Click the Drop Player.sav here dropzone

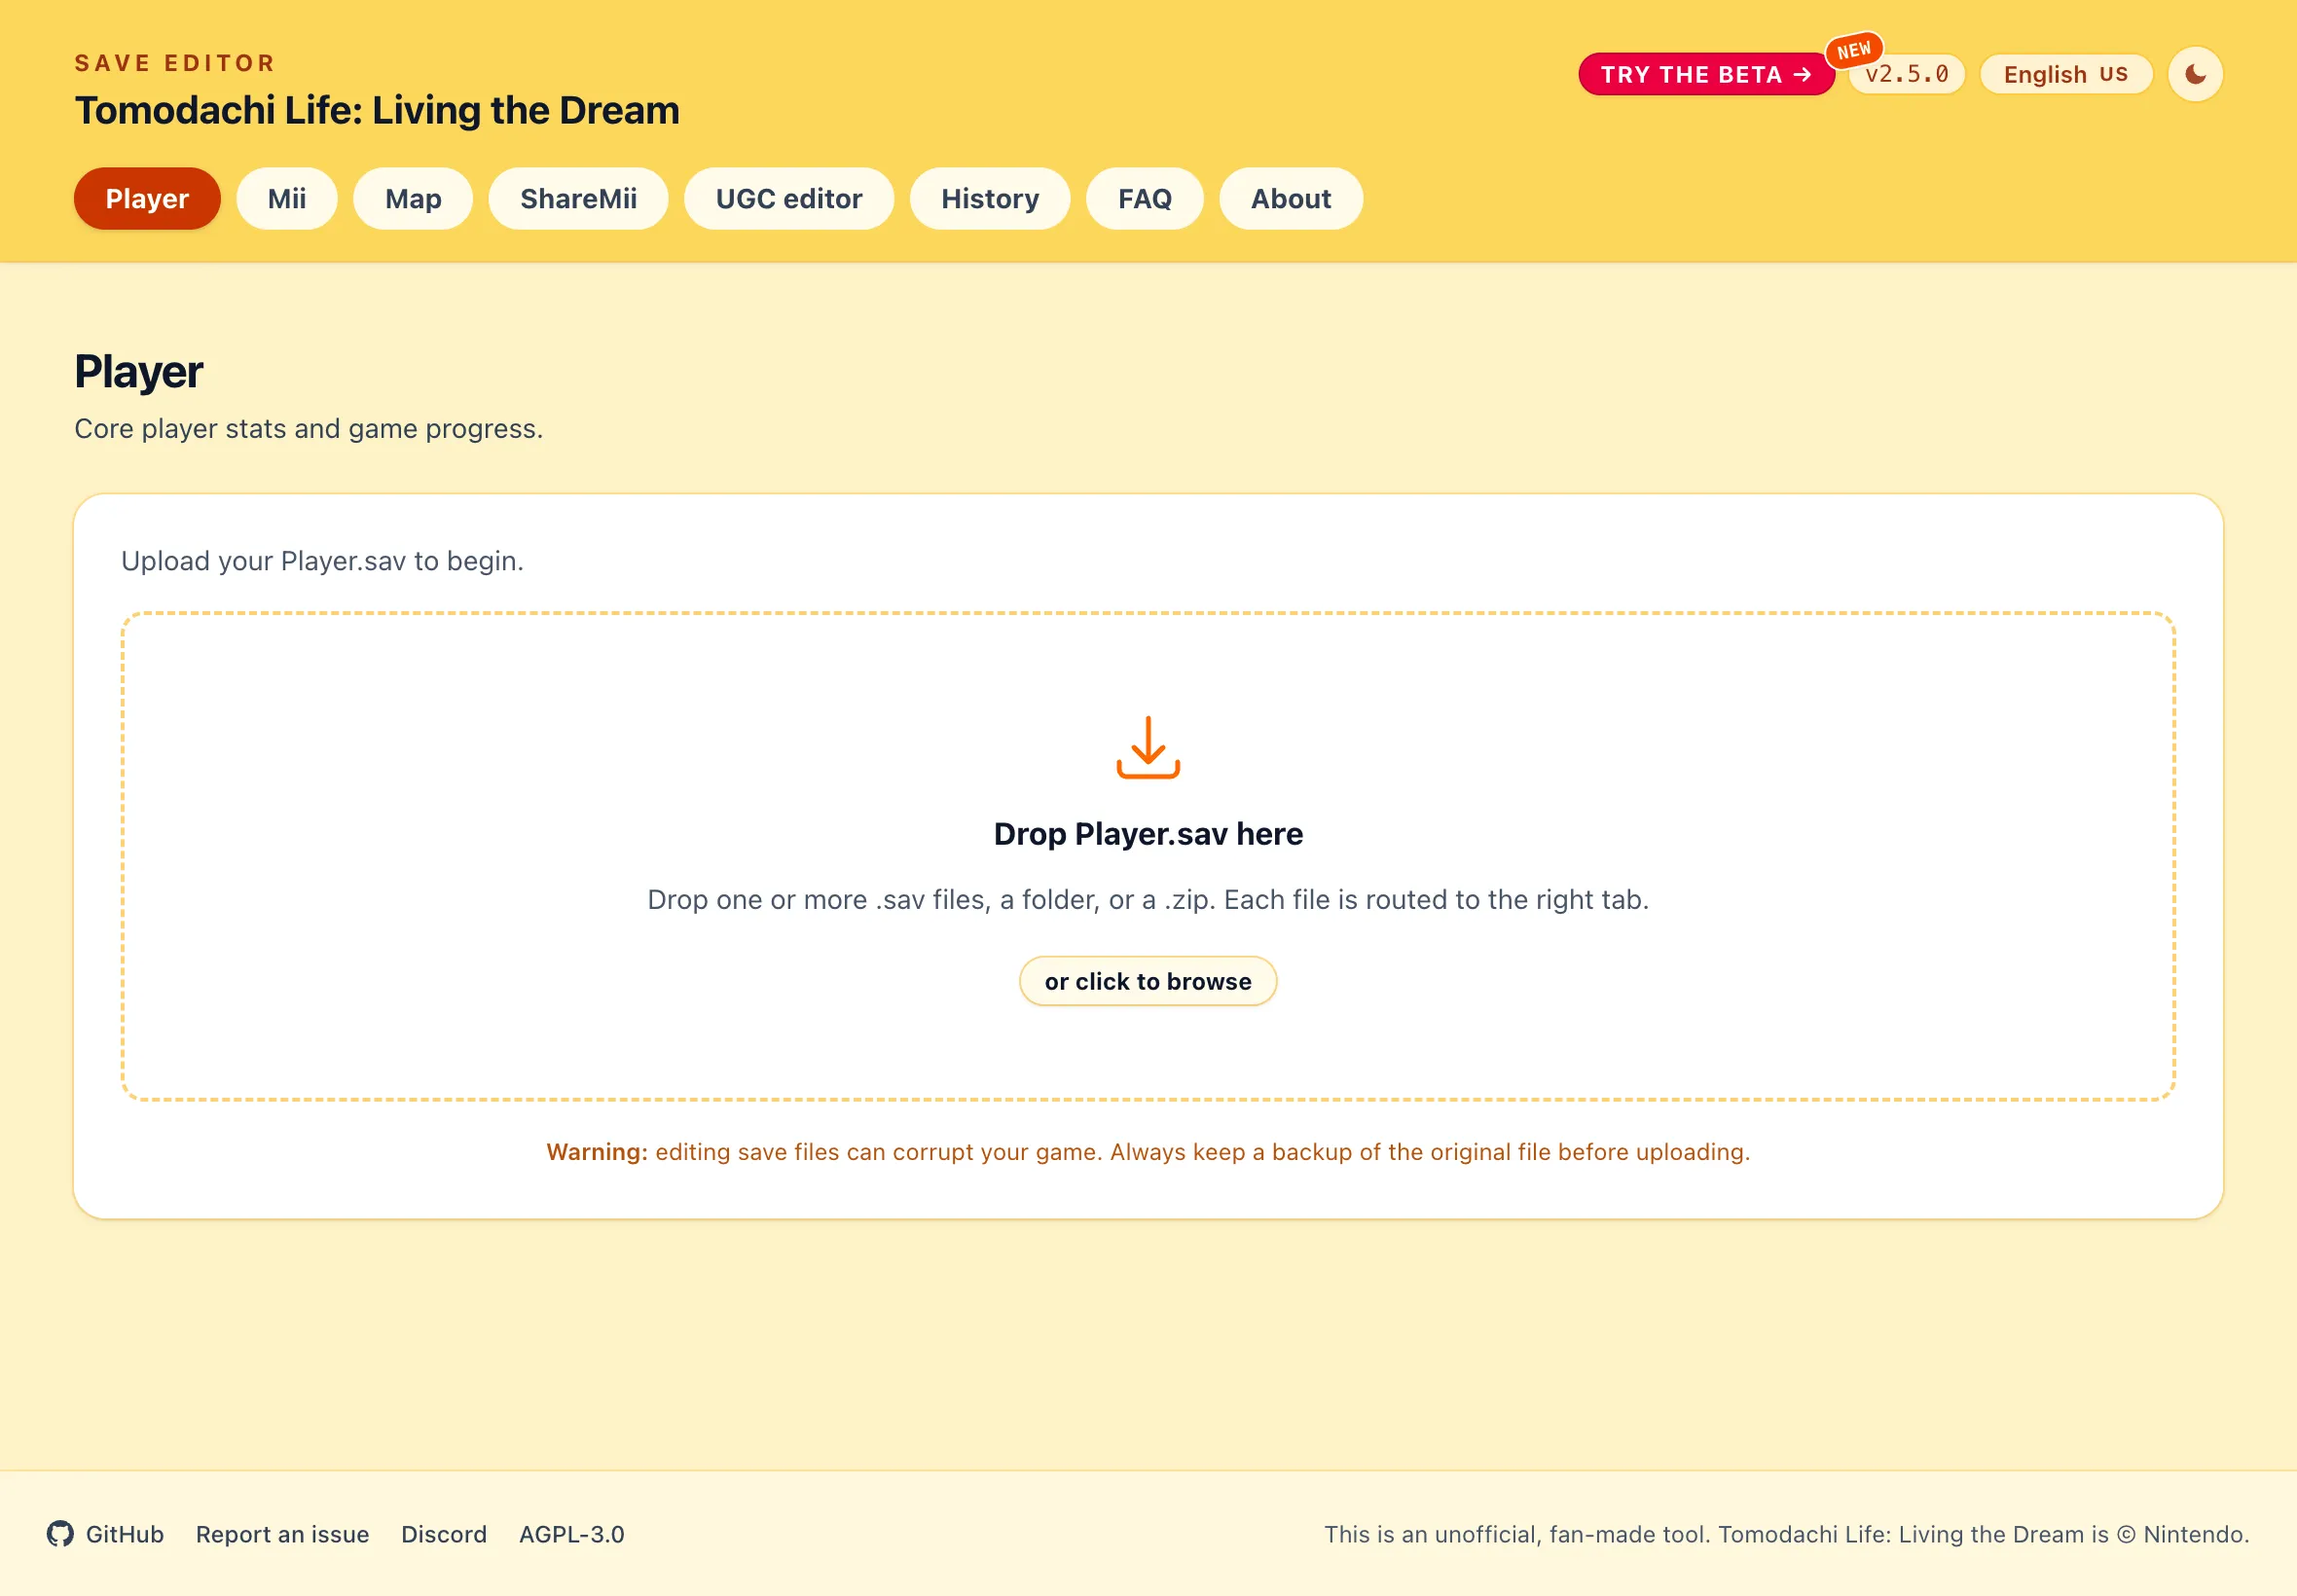(x=1148, y=856)
